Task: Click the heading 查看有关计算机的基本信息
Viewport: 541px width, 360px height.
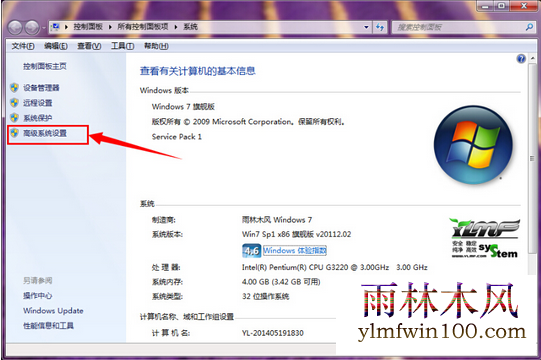Action: click(198, 71)
